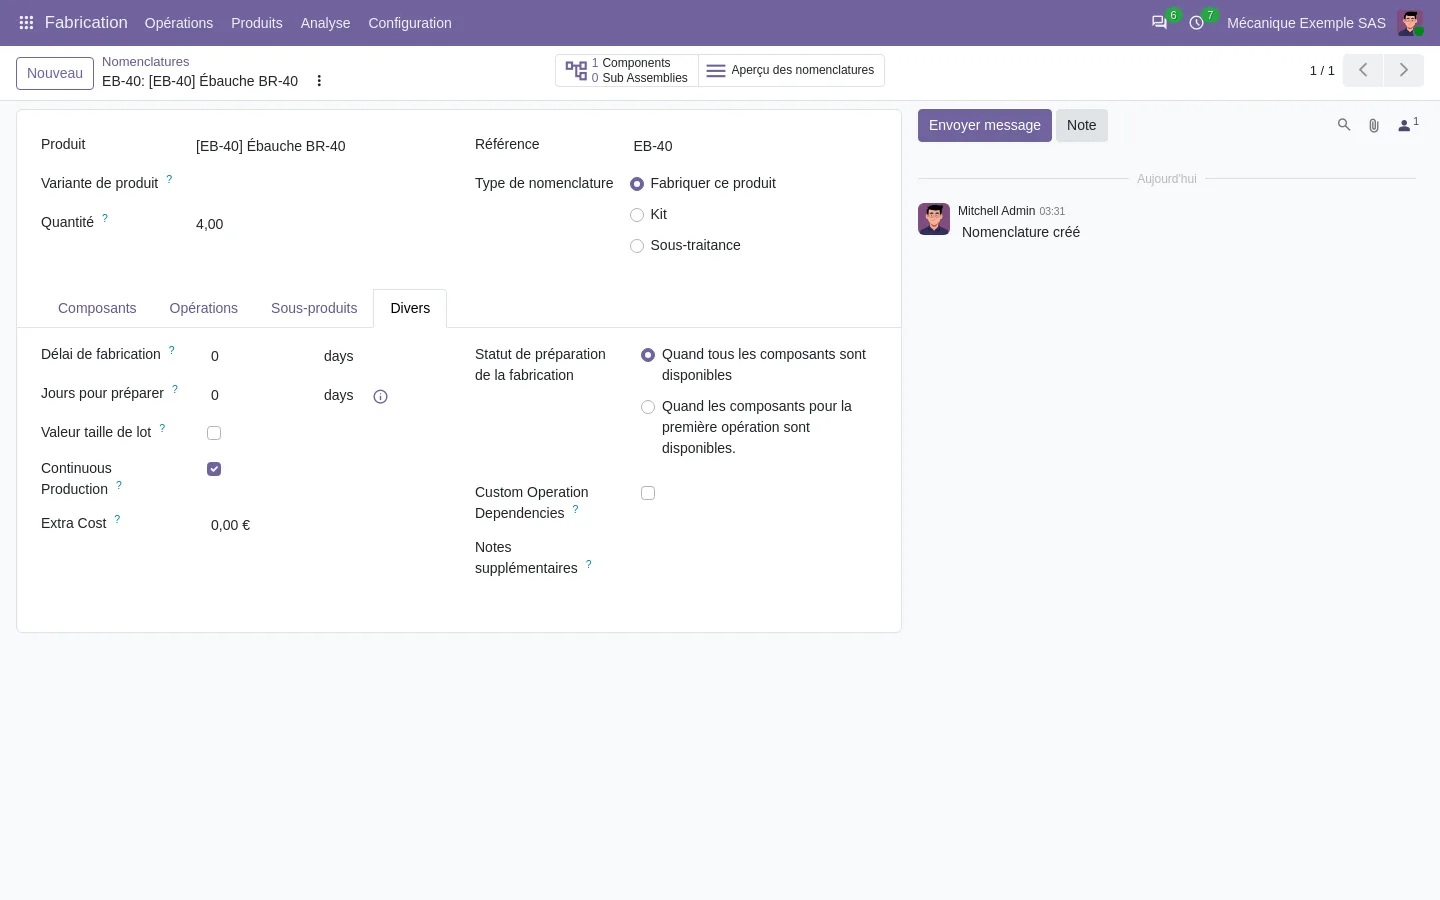Switch to the Composants tab

click(97, 308)
